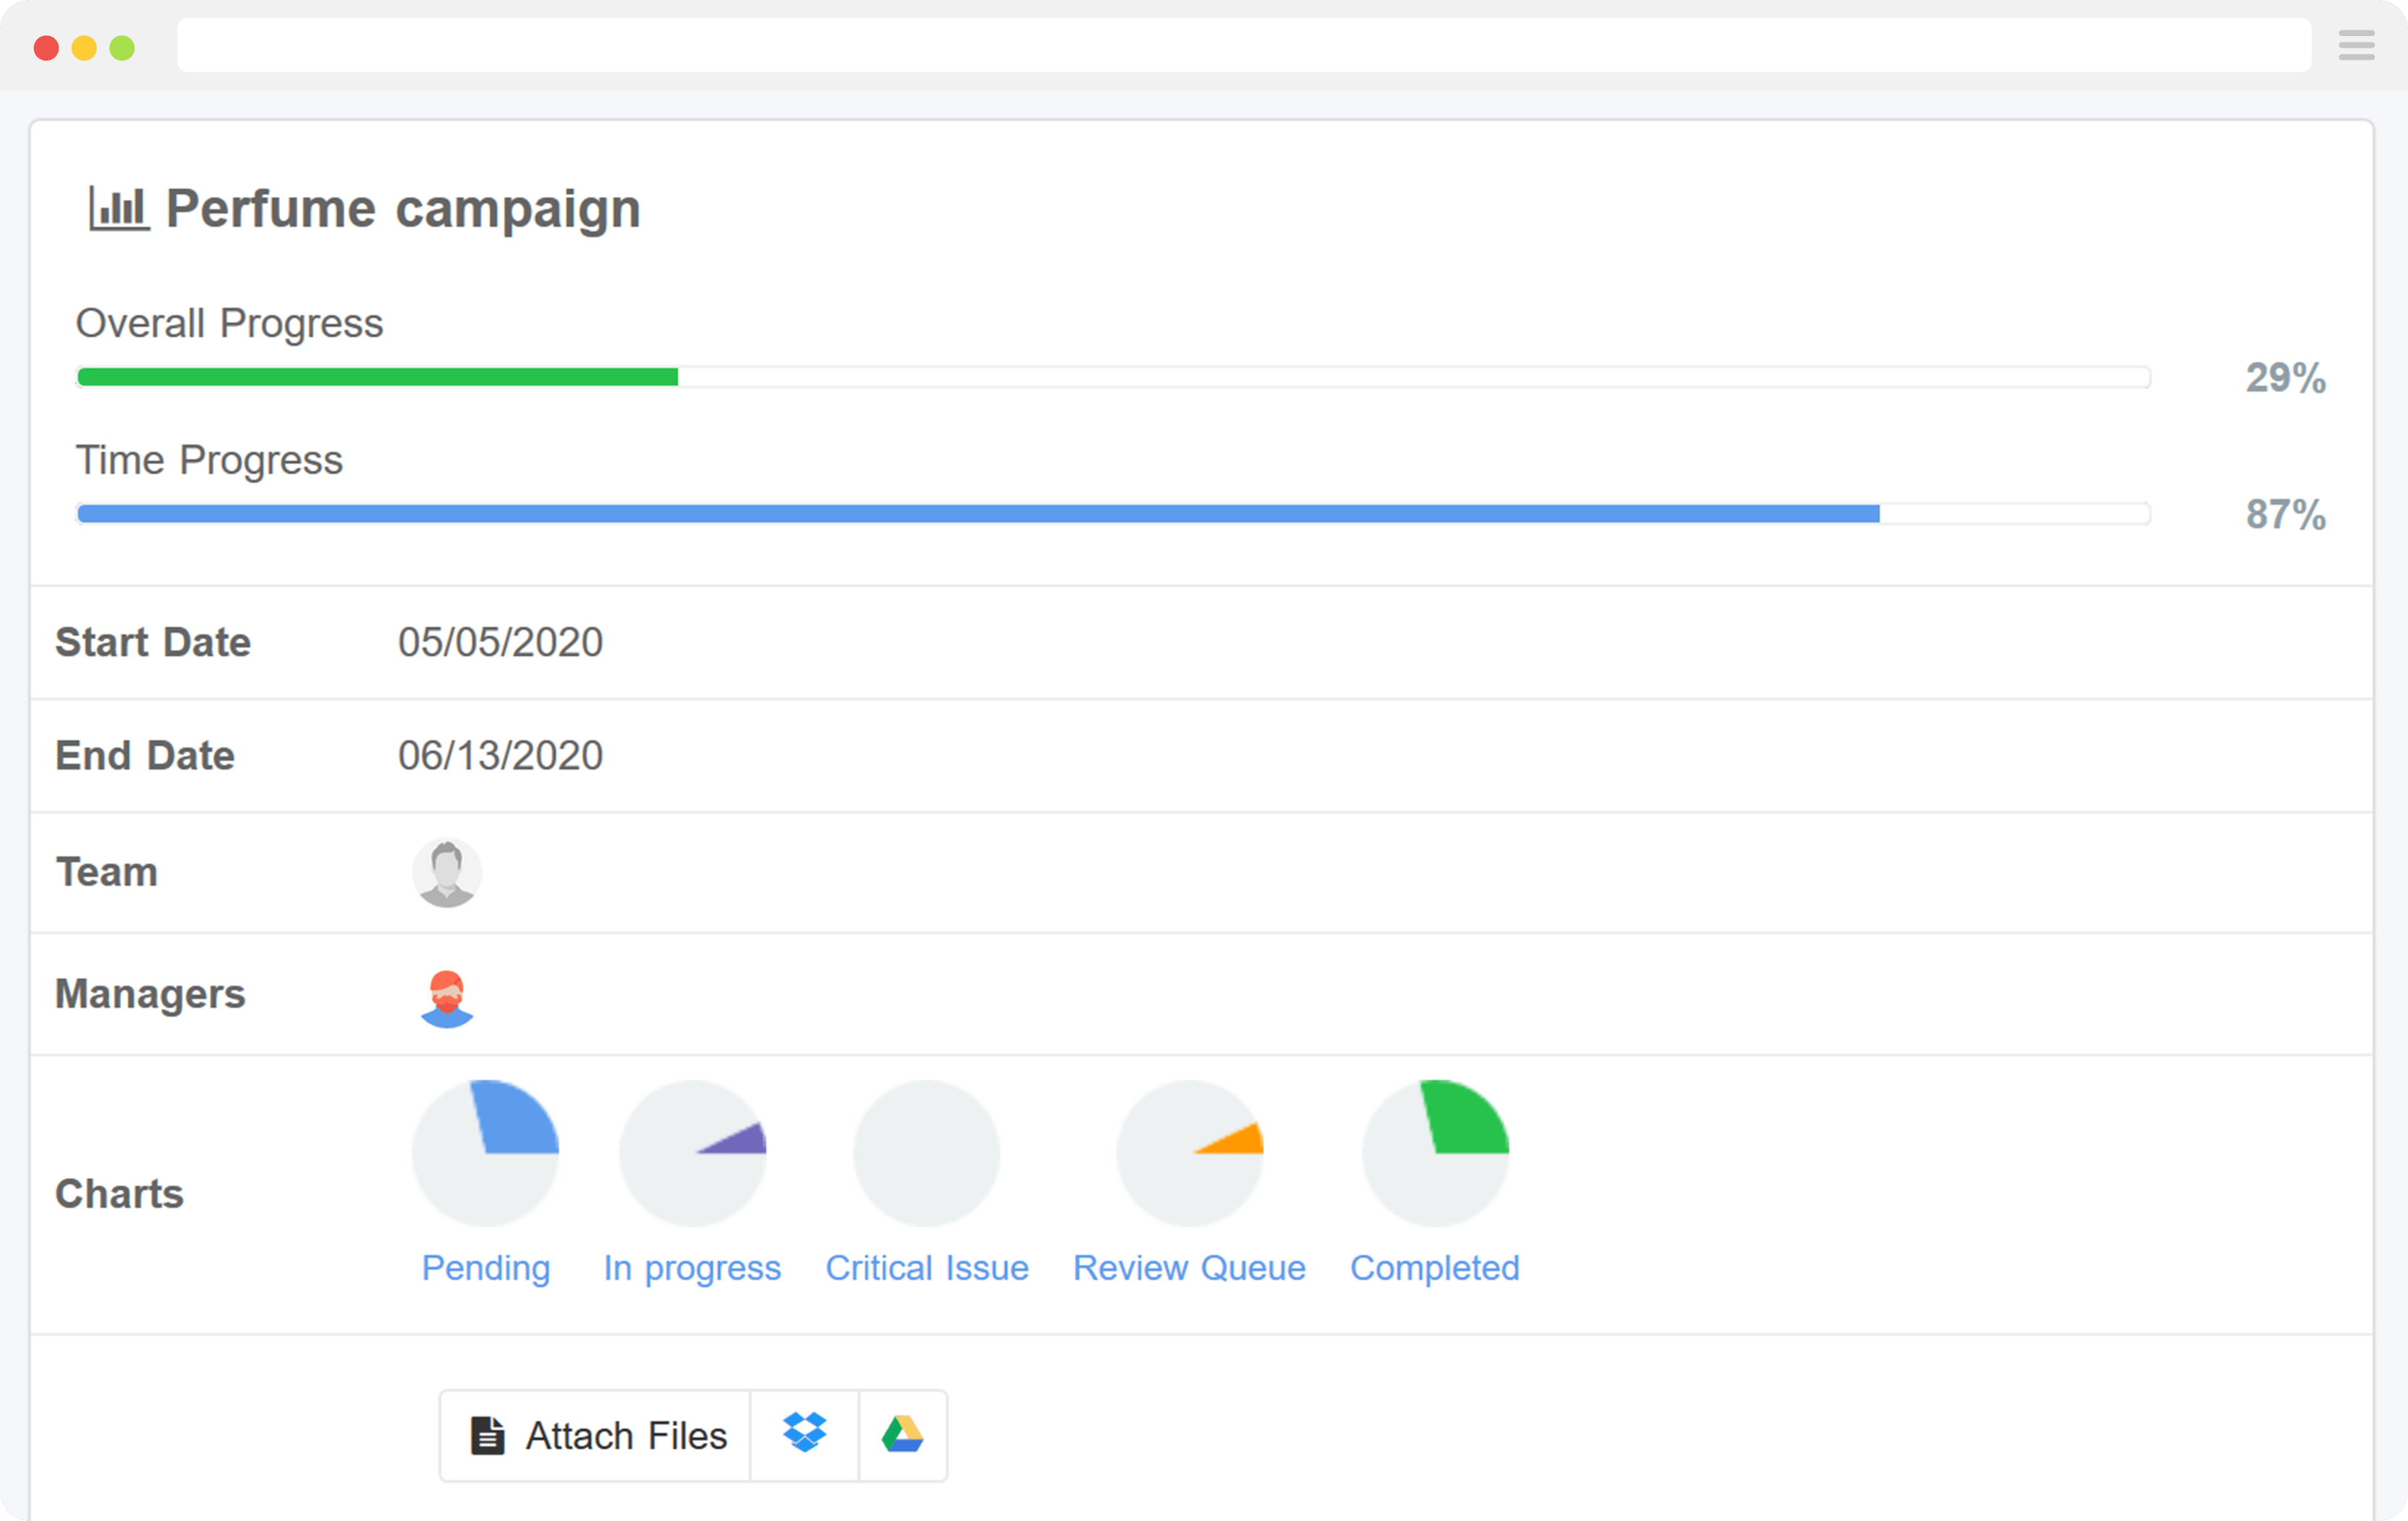The height and width of the screenshot is (1521, 2408).
Task: Click the Pending pie chart
Action: click(x=486, y=1153)
